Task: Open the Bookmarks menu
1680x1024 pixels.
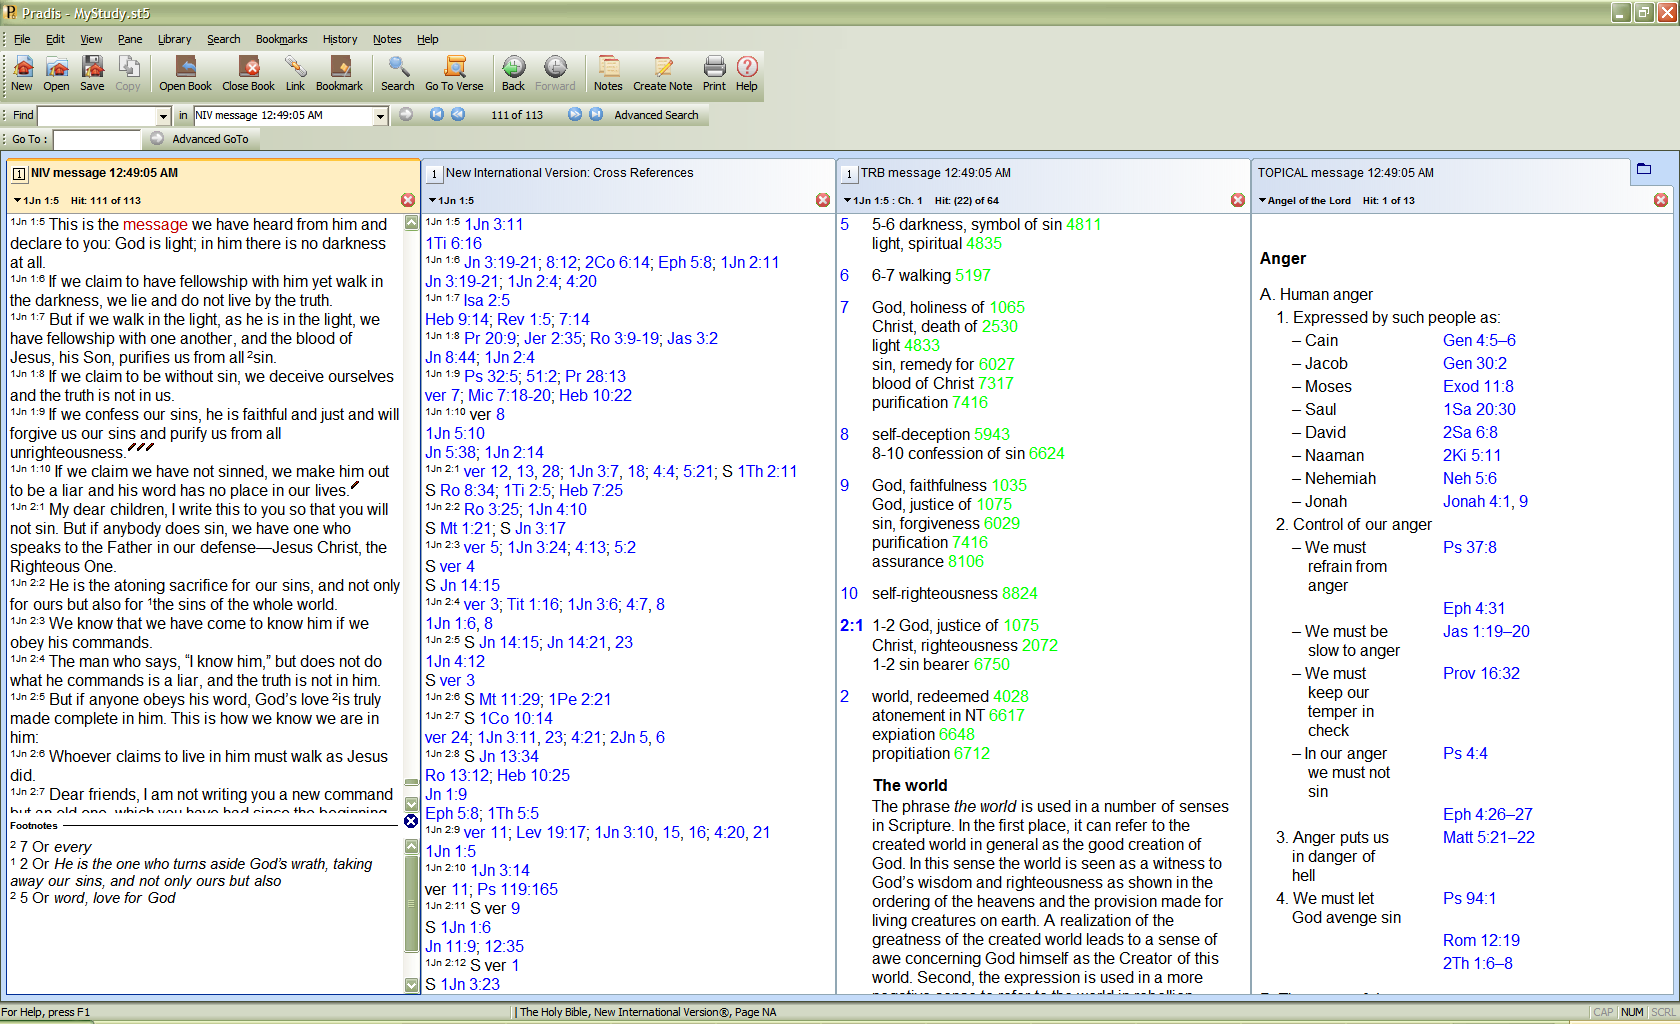Action: click(281, 39)
